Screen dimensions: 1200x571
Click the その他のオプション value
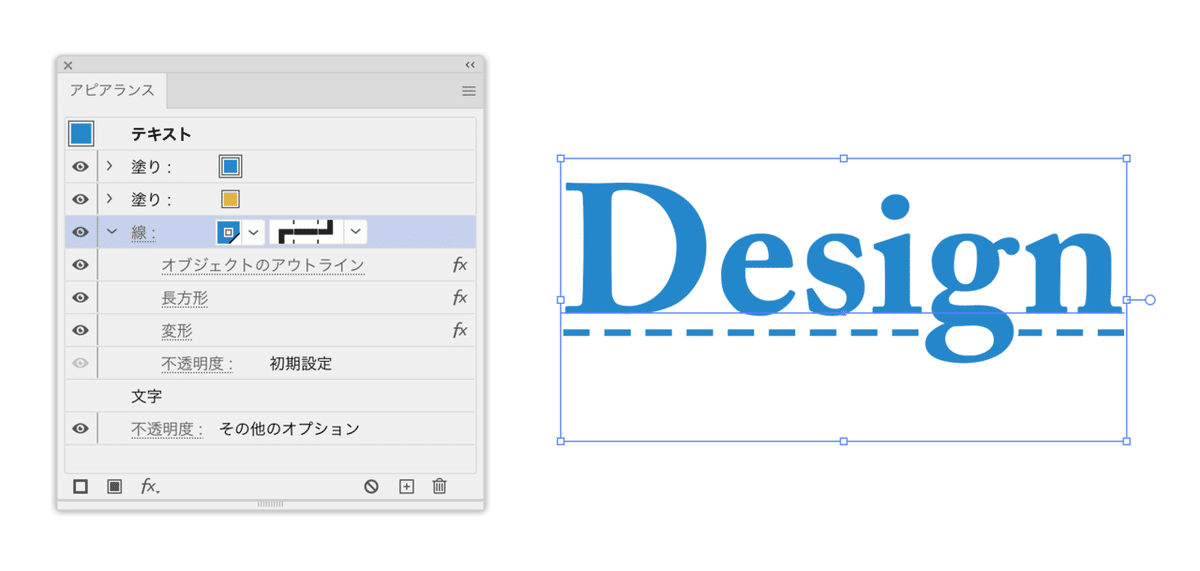289,429
